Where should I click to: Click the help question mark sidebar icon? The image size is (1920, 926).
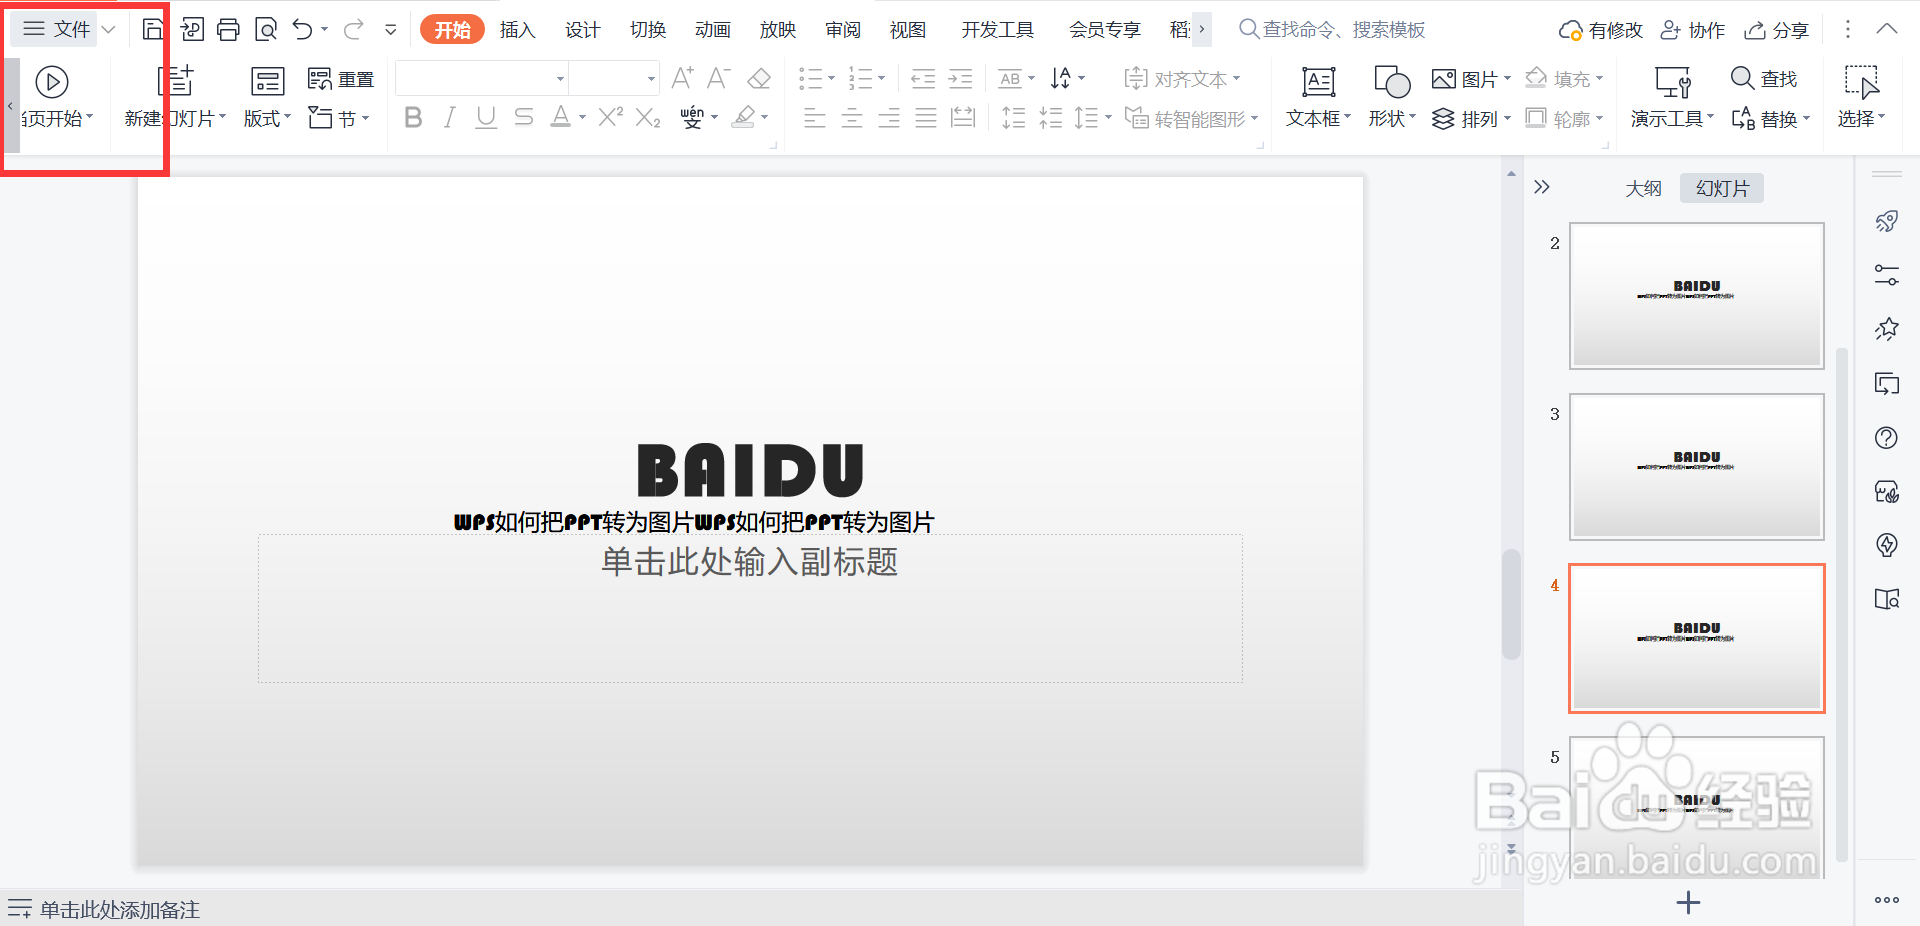(x=1887, y=437)
